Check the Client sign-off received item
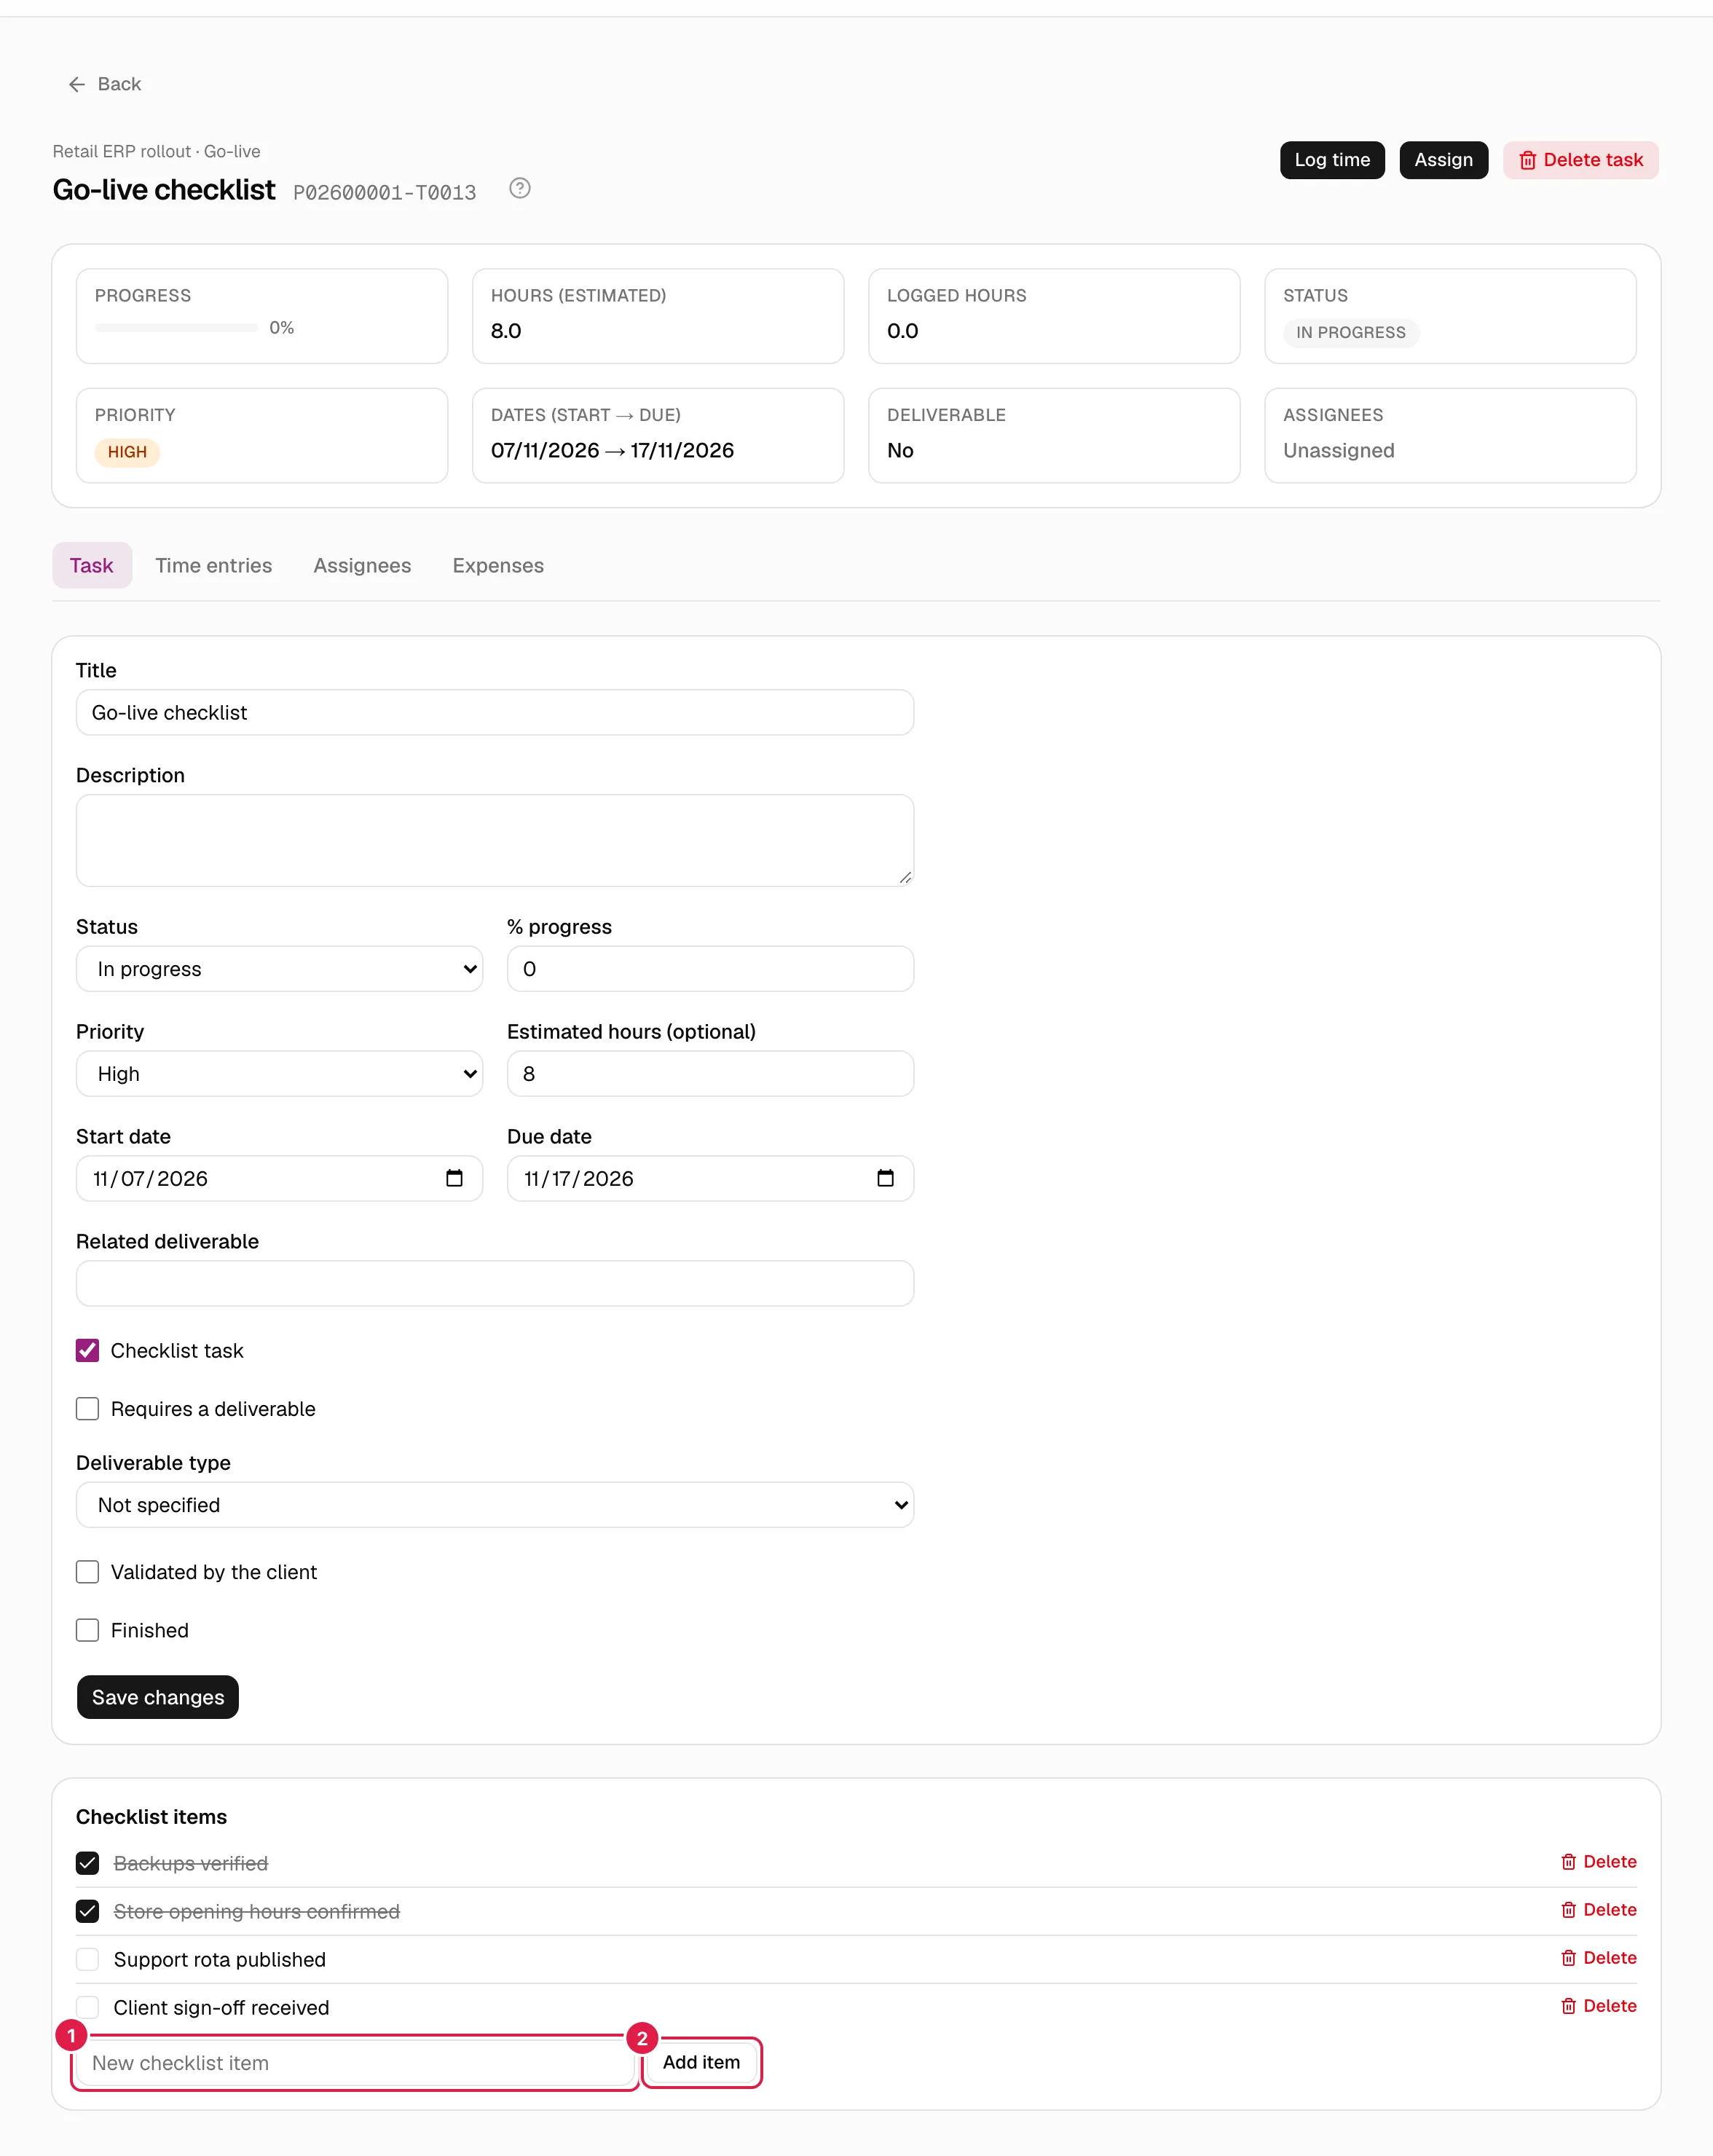Screen dimensions: 1713x2156 click(x=88, y=2006)
